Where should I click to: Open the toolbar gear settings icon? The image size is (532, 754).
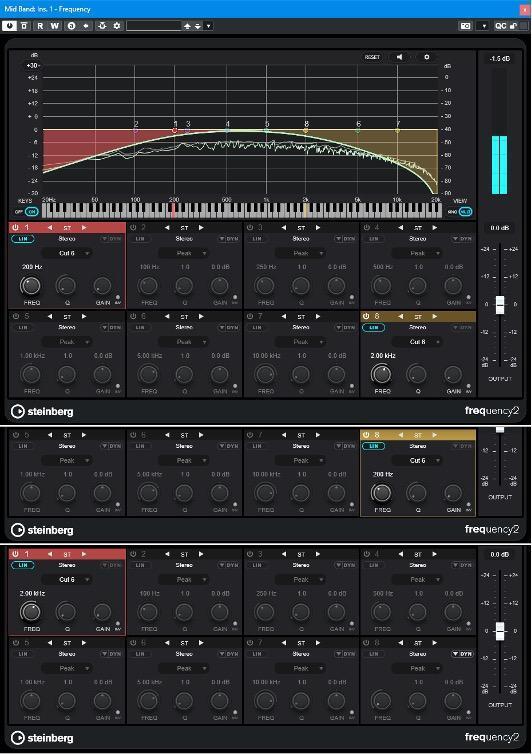[x=117, y=26]
